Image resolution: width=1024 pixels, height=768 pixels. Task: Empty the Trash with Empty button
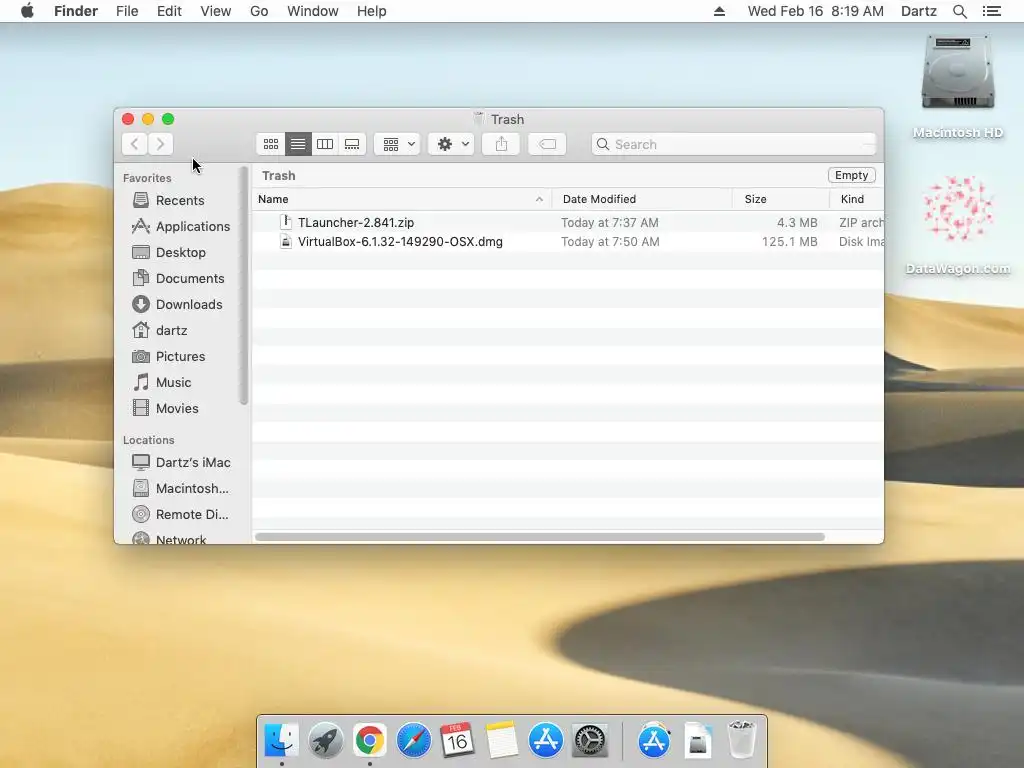tap(852, 175)
